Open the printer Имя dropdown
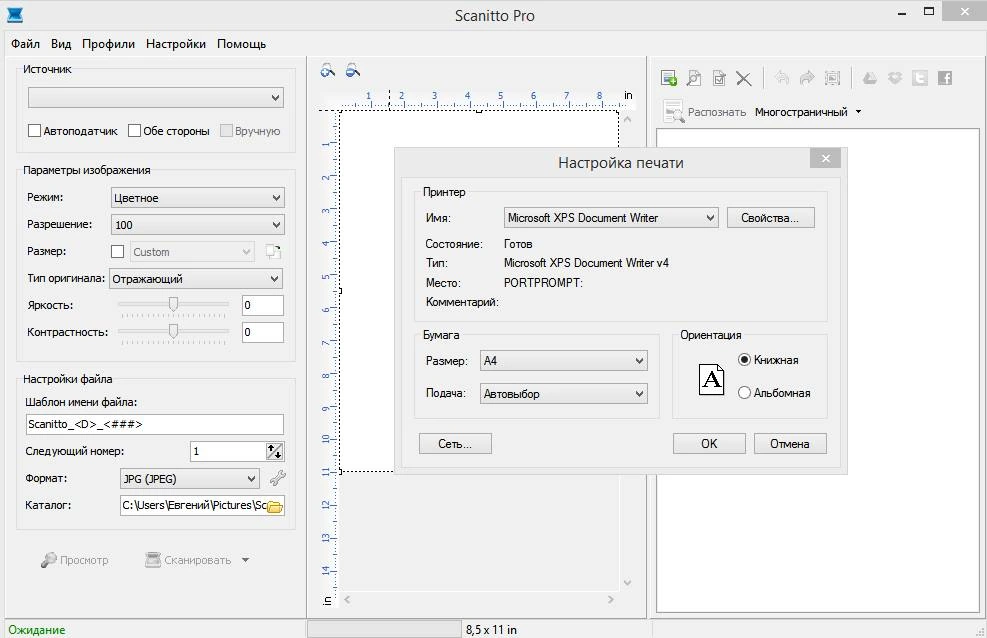 pyautogui.click(x=611, y=218)
